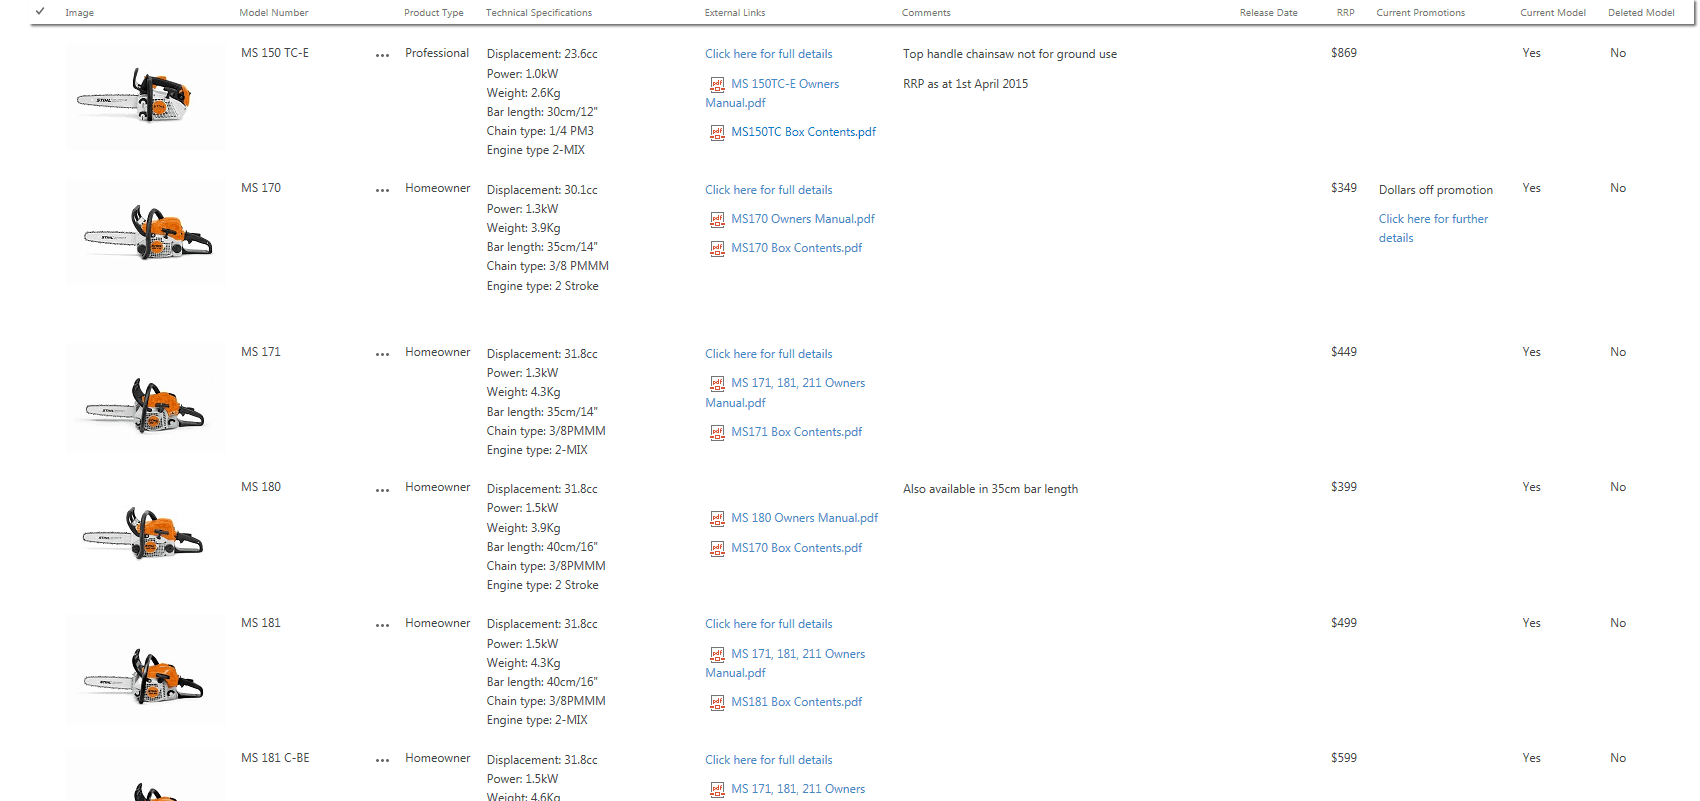Click the model number 'MS 171'
The image size is (1700, 801).
(261, 352)
